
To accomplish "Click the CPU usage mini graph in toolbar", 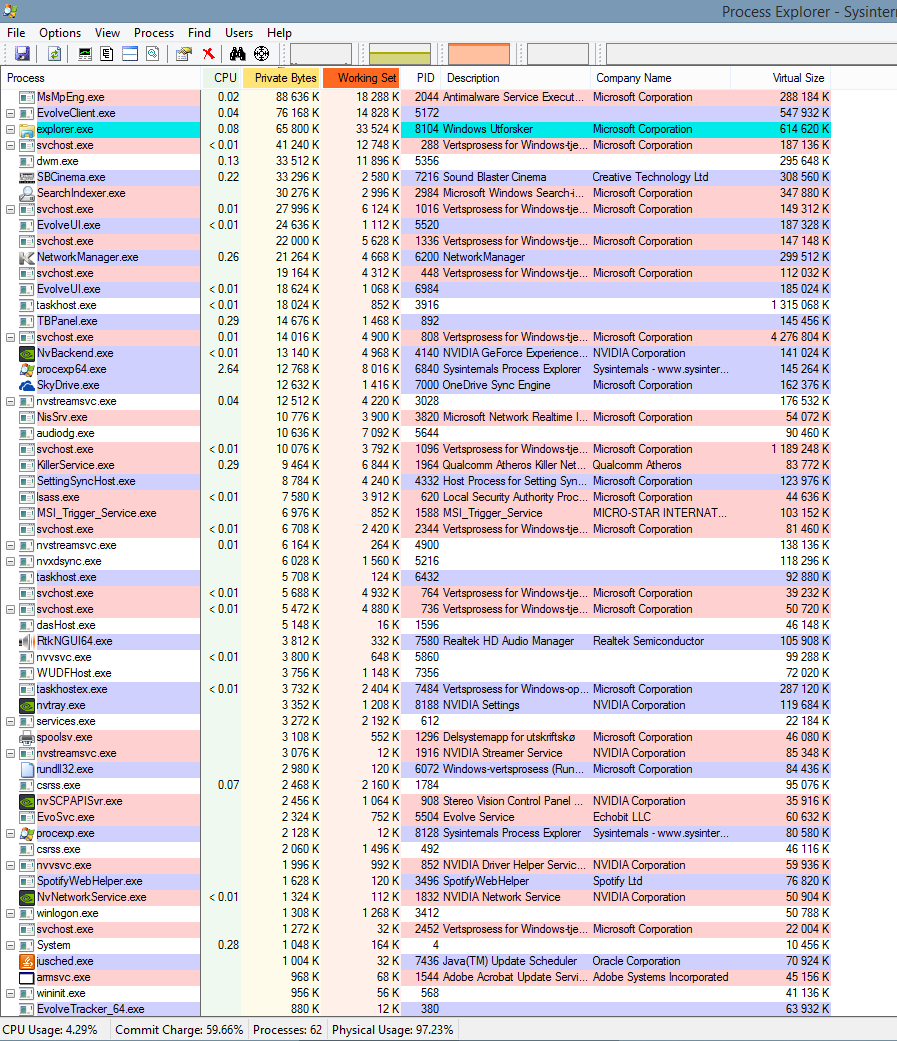I will click(x=321, y=54).
